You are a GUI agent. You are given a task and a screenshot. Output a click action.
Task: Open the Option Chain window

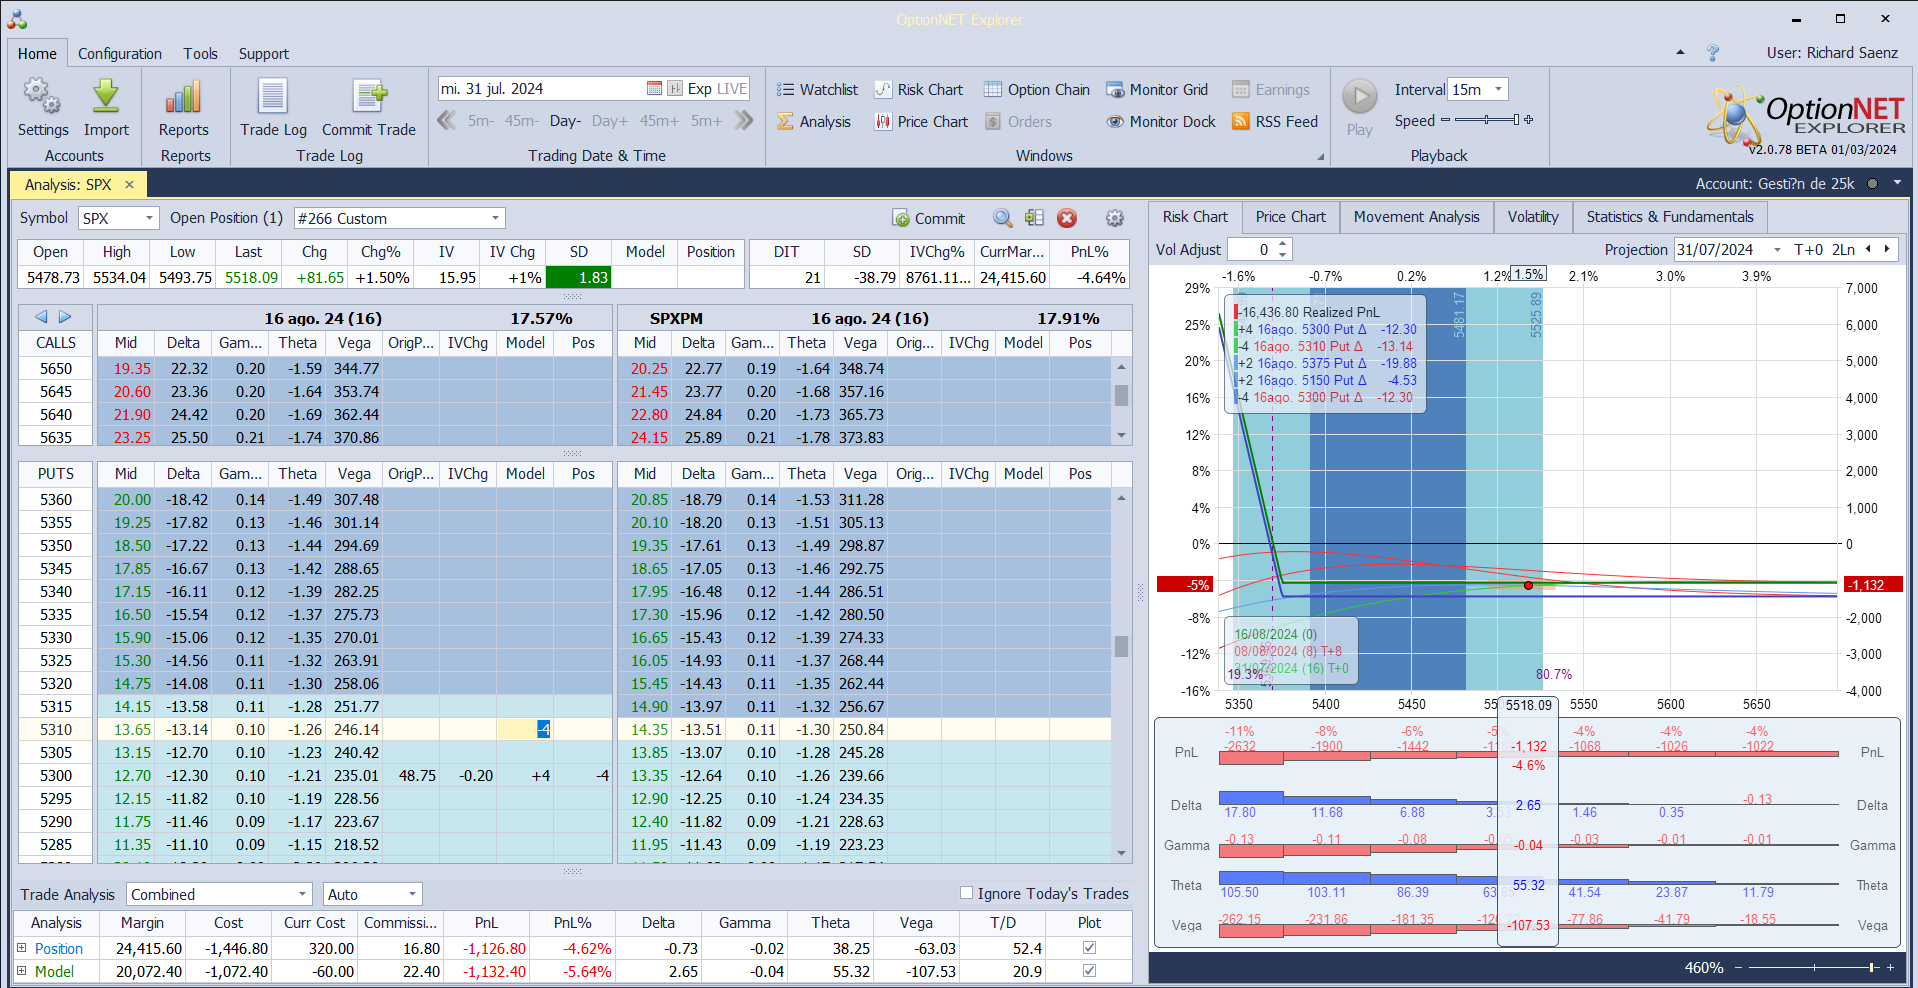click(1037, 90)
